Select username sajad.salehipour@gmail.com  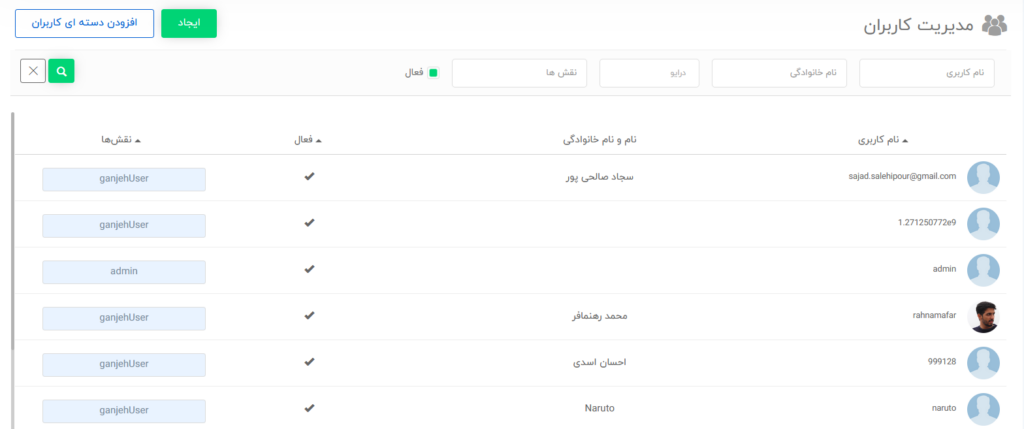tap(903, 176)
